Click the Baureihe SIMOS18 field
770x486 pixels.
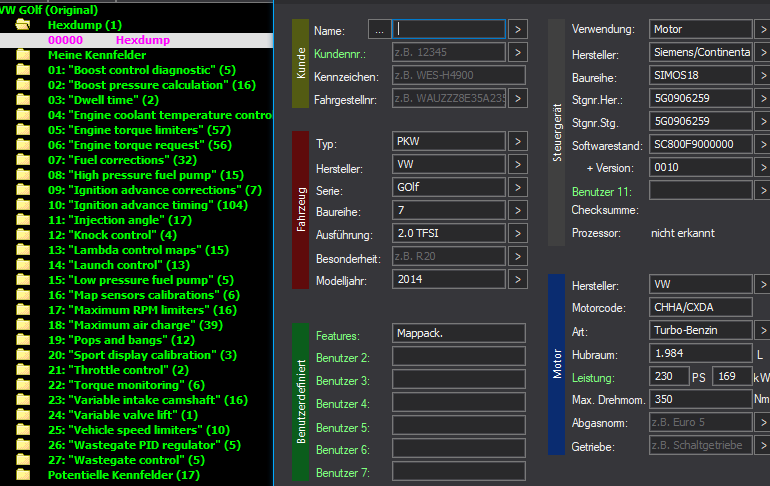tap(701, 75)
